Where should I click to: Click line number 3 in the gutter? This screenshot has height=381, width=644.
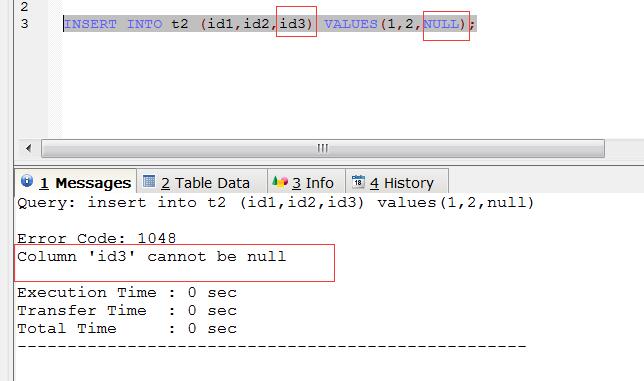(25, 23)
